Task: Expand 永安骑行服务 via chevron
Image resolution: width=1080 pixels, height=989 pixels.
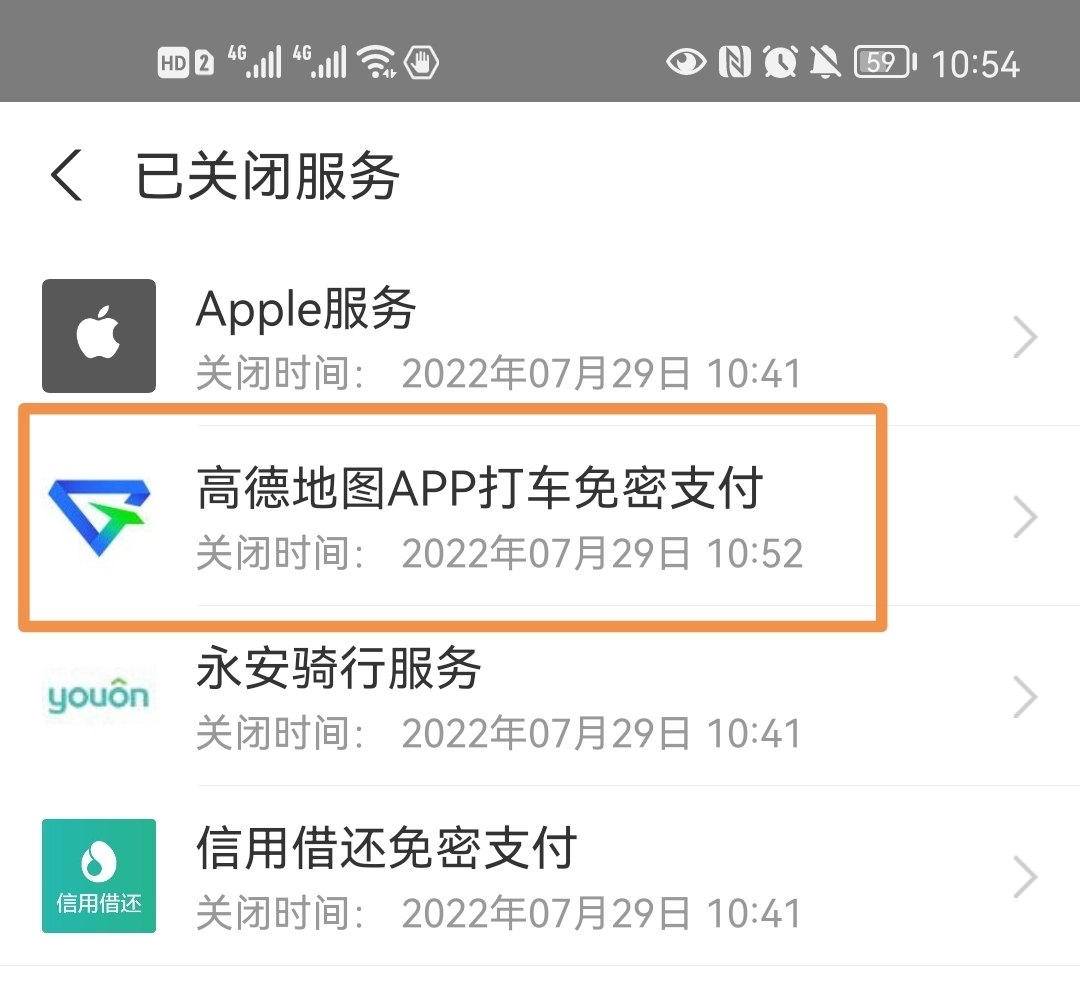Action: point(1026,697)
